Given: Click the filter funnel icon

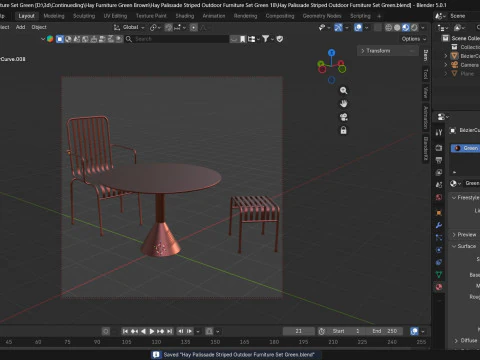Looking at the screenshot, I should 265,39.
